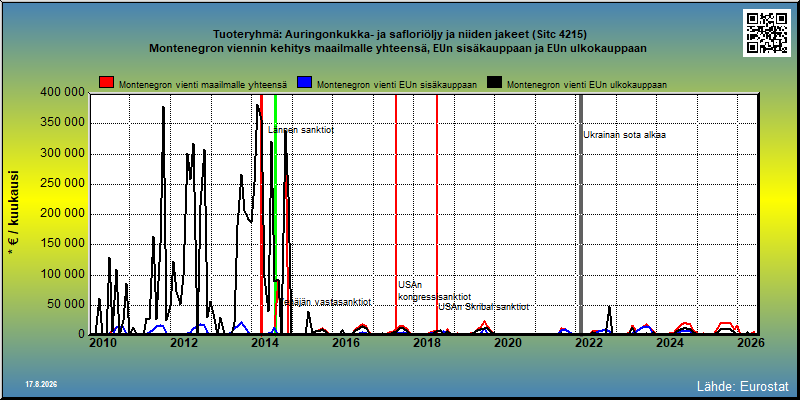
Task: Select legend label 'Montenegron vienti maailmalle yhteensä'
Action: click(x=203, y=85)
